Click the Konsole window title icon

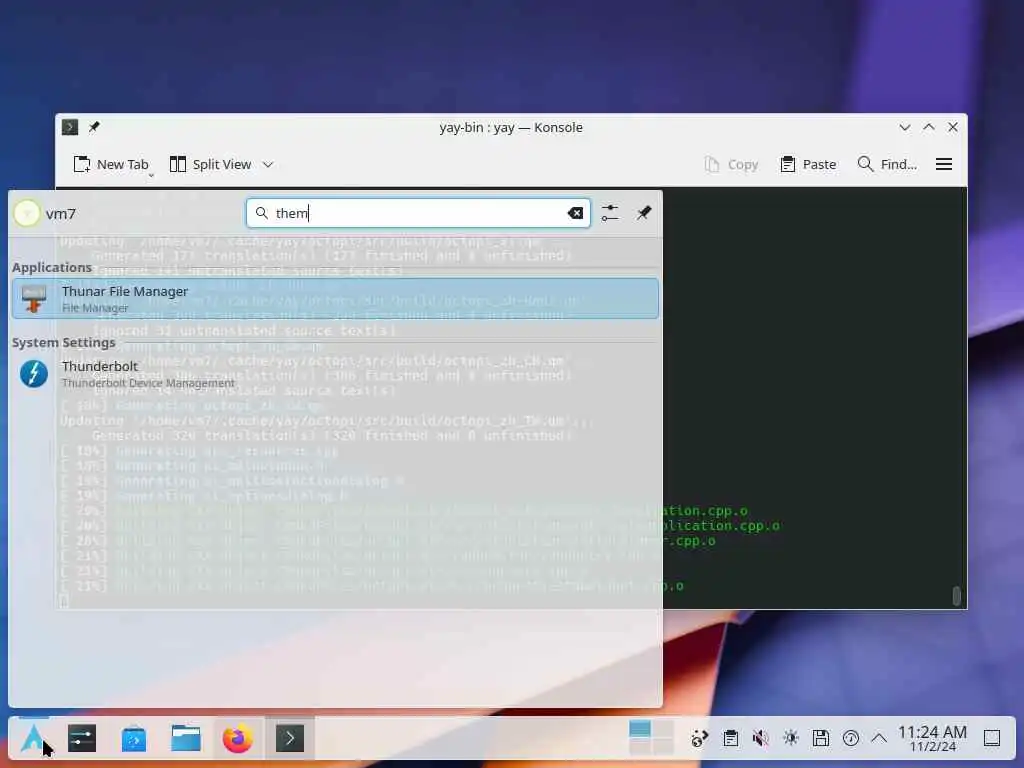coord(70,127)
